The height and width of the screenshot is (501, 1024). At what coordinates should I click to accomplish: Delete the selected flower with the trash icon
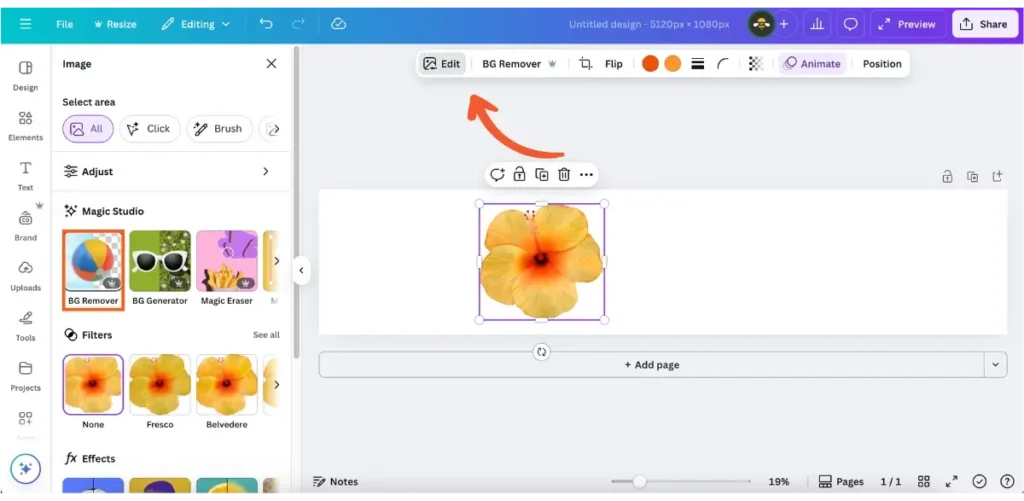(x=564, y=175)
